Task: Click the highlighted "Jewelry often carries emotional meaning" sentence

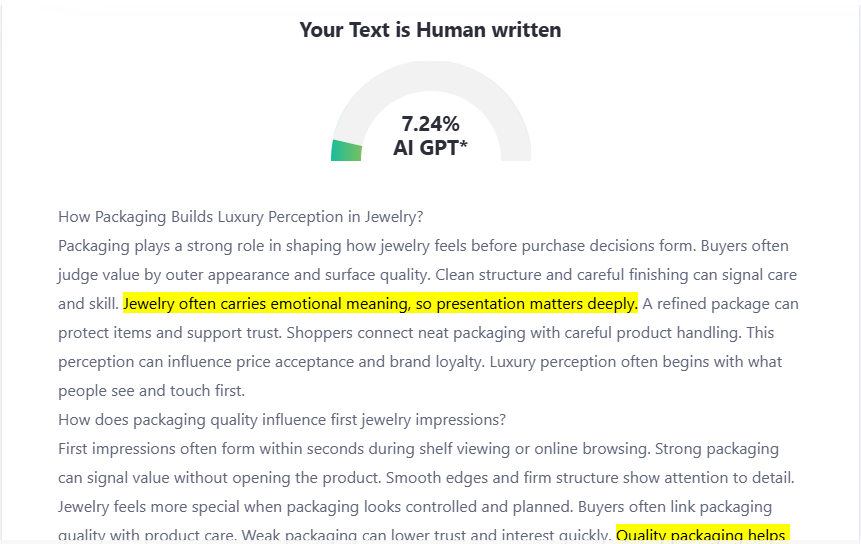Action: 380,303
